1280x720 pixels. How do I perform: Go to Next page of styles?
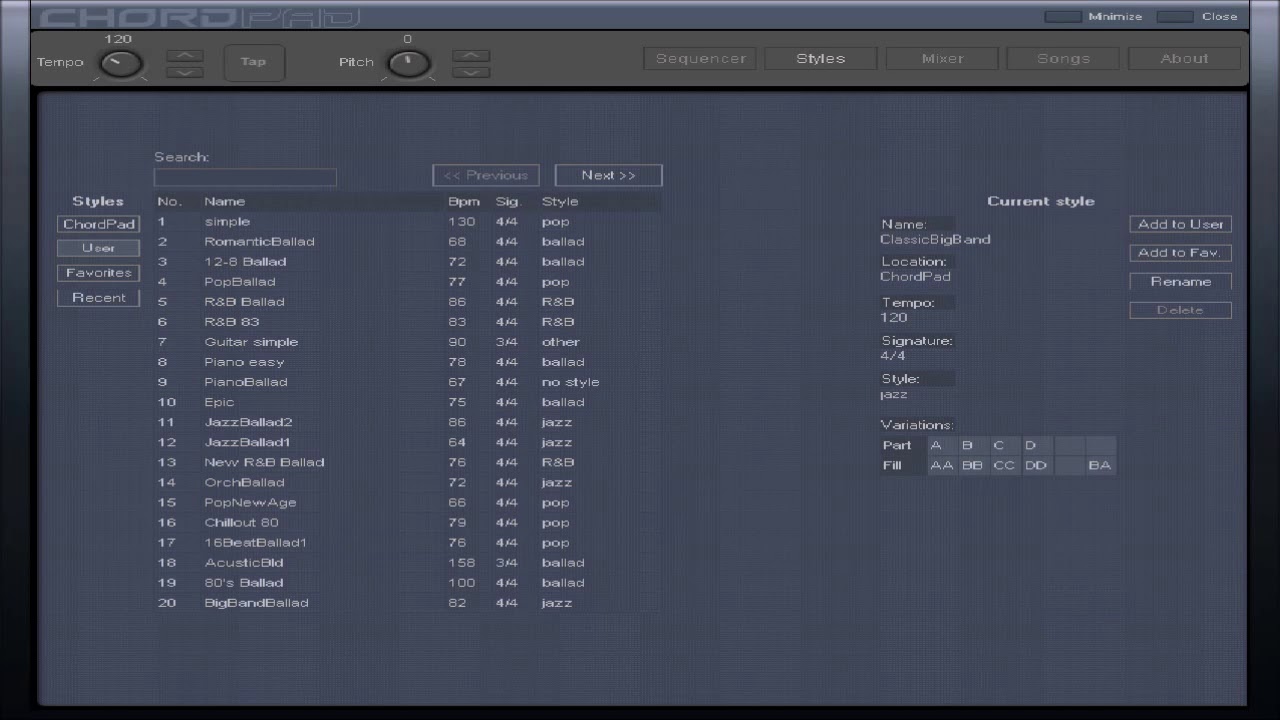(x=609, y=175)
